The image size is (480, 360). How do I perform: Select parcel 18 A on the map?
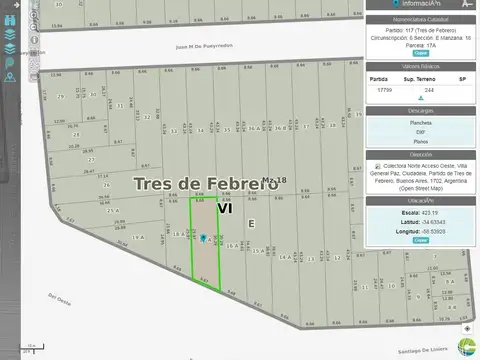pyautogui.click(x=179, y=234)
